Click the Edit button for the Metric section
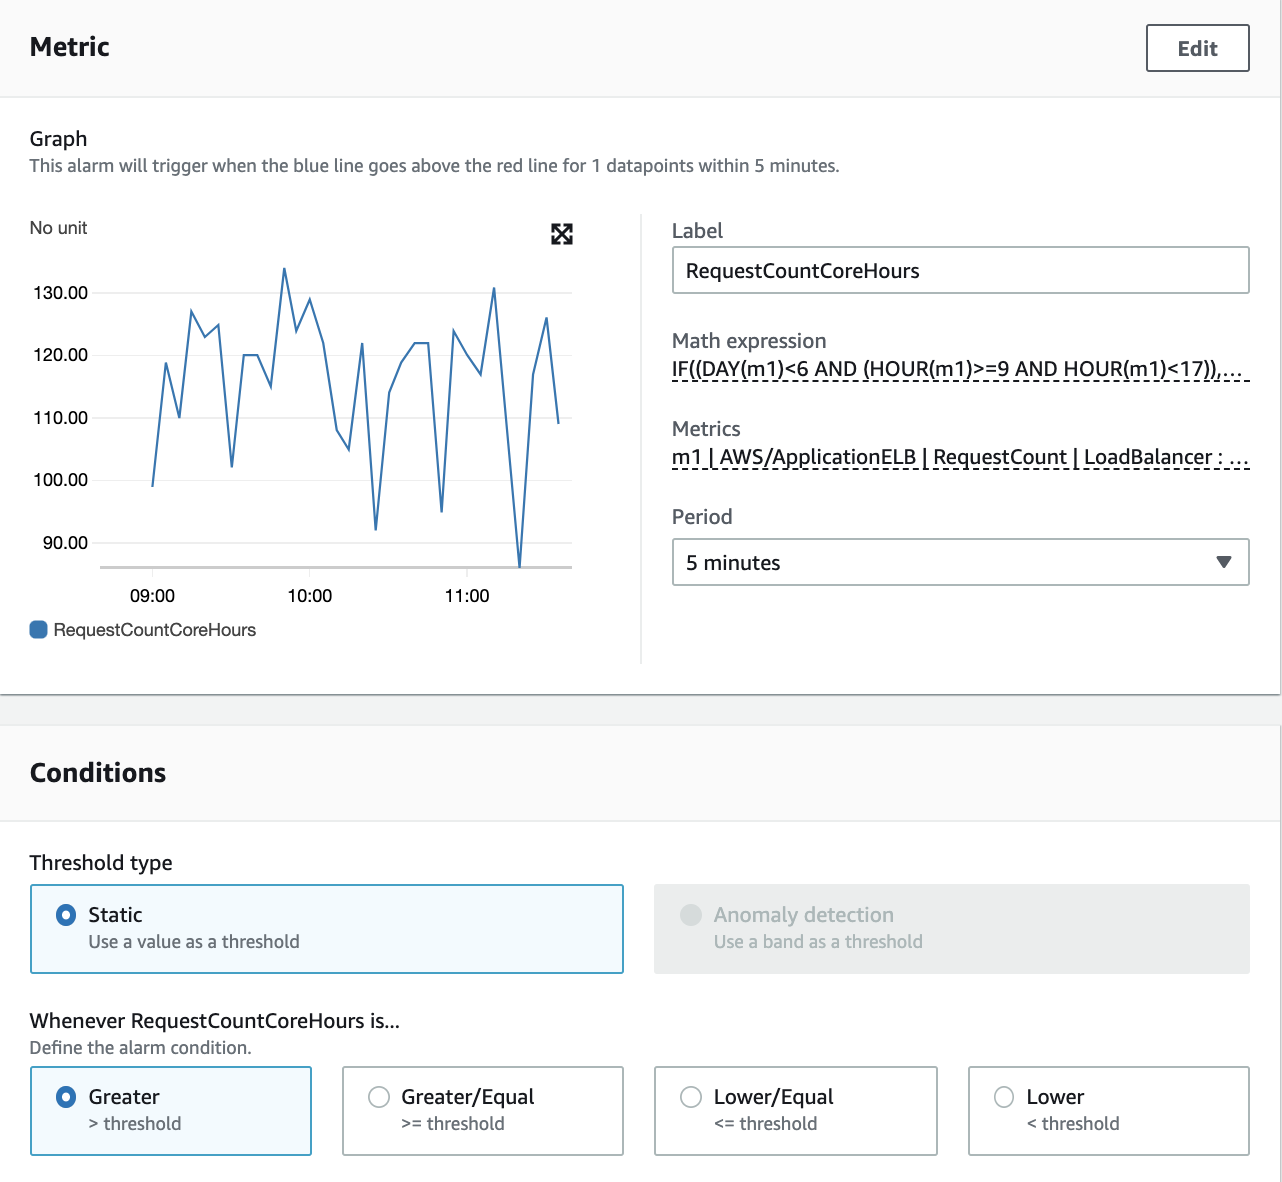1282x1182 pixels. (x=1196, y=47)
